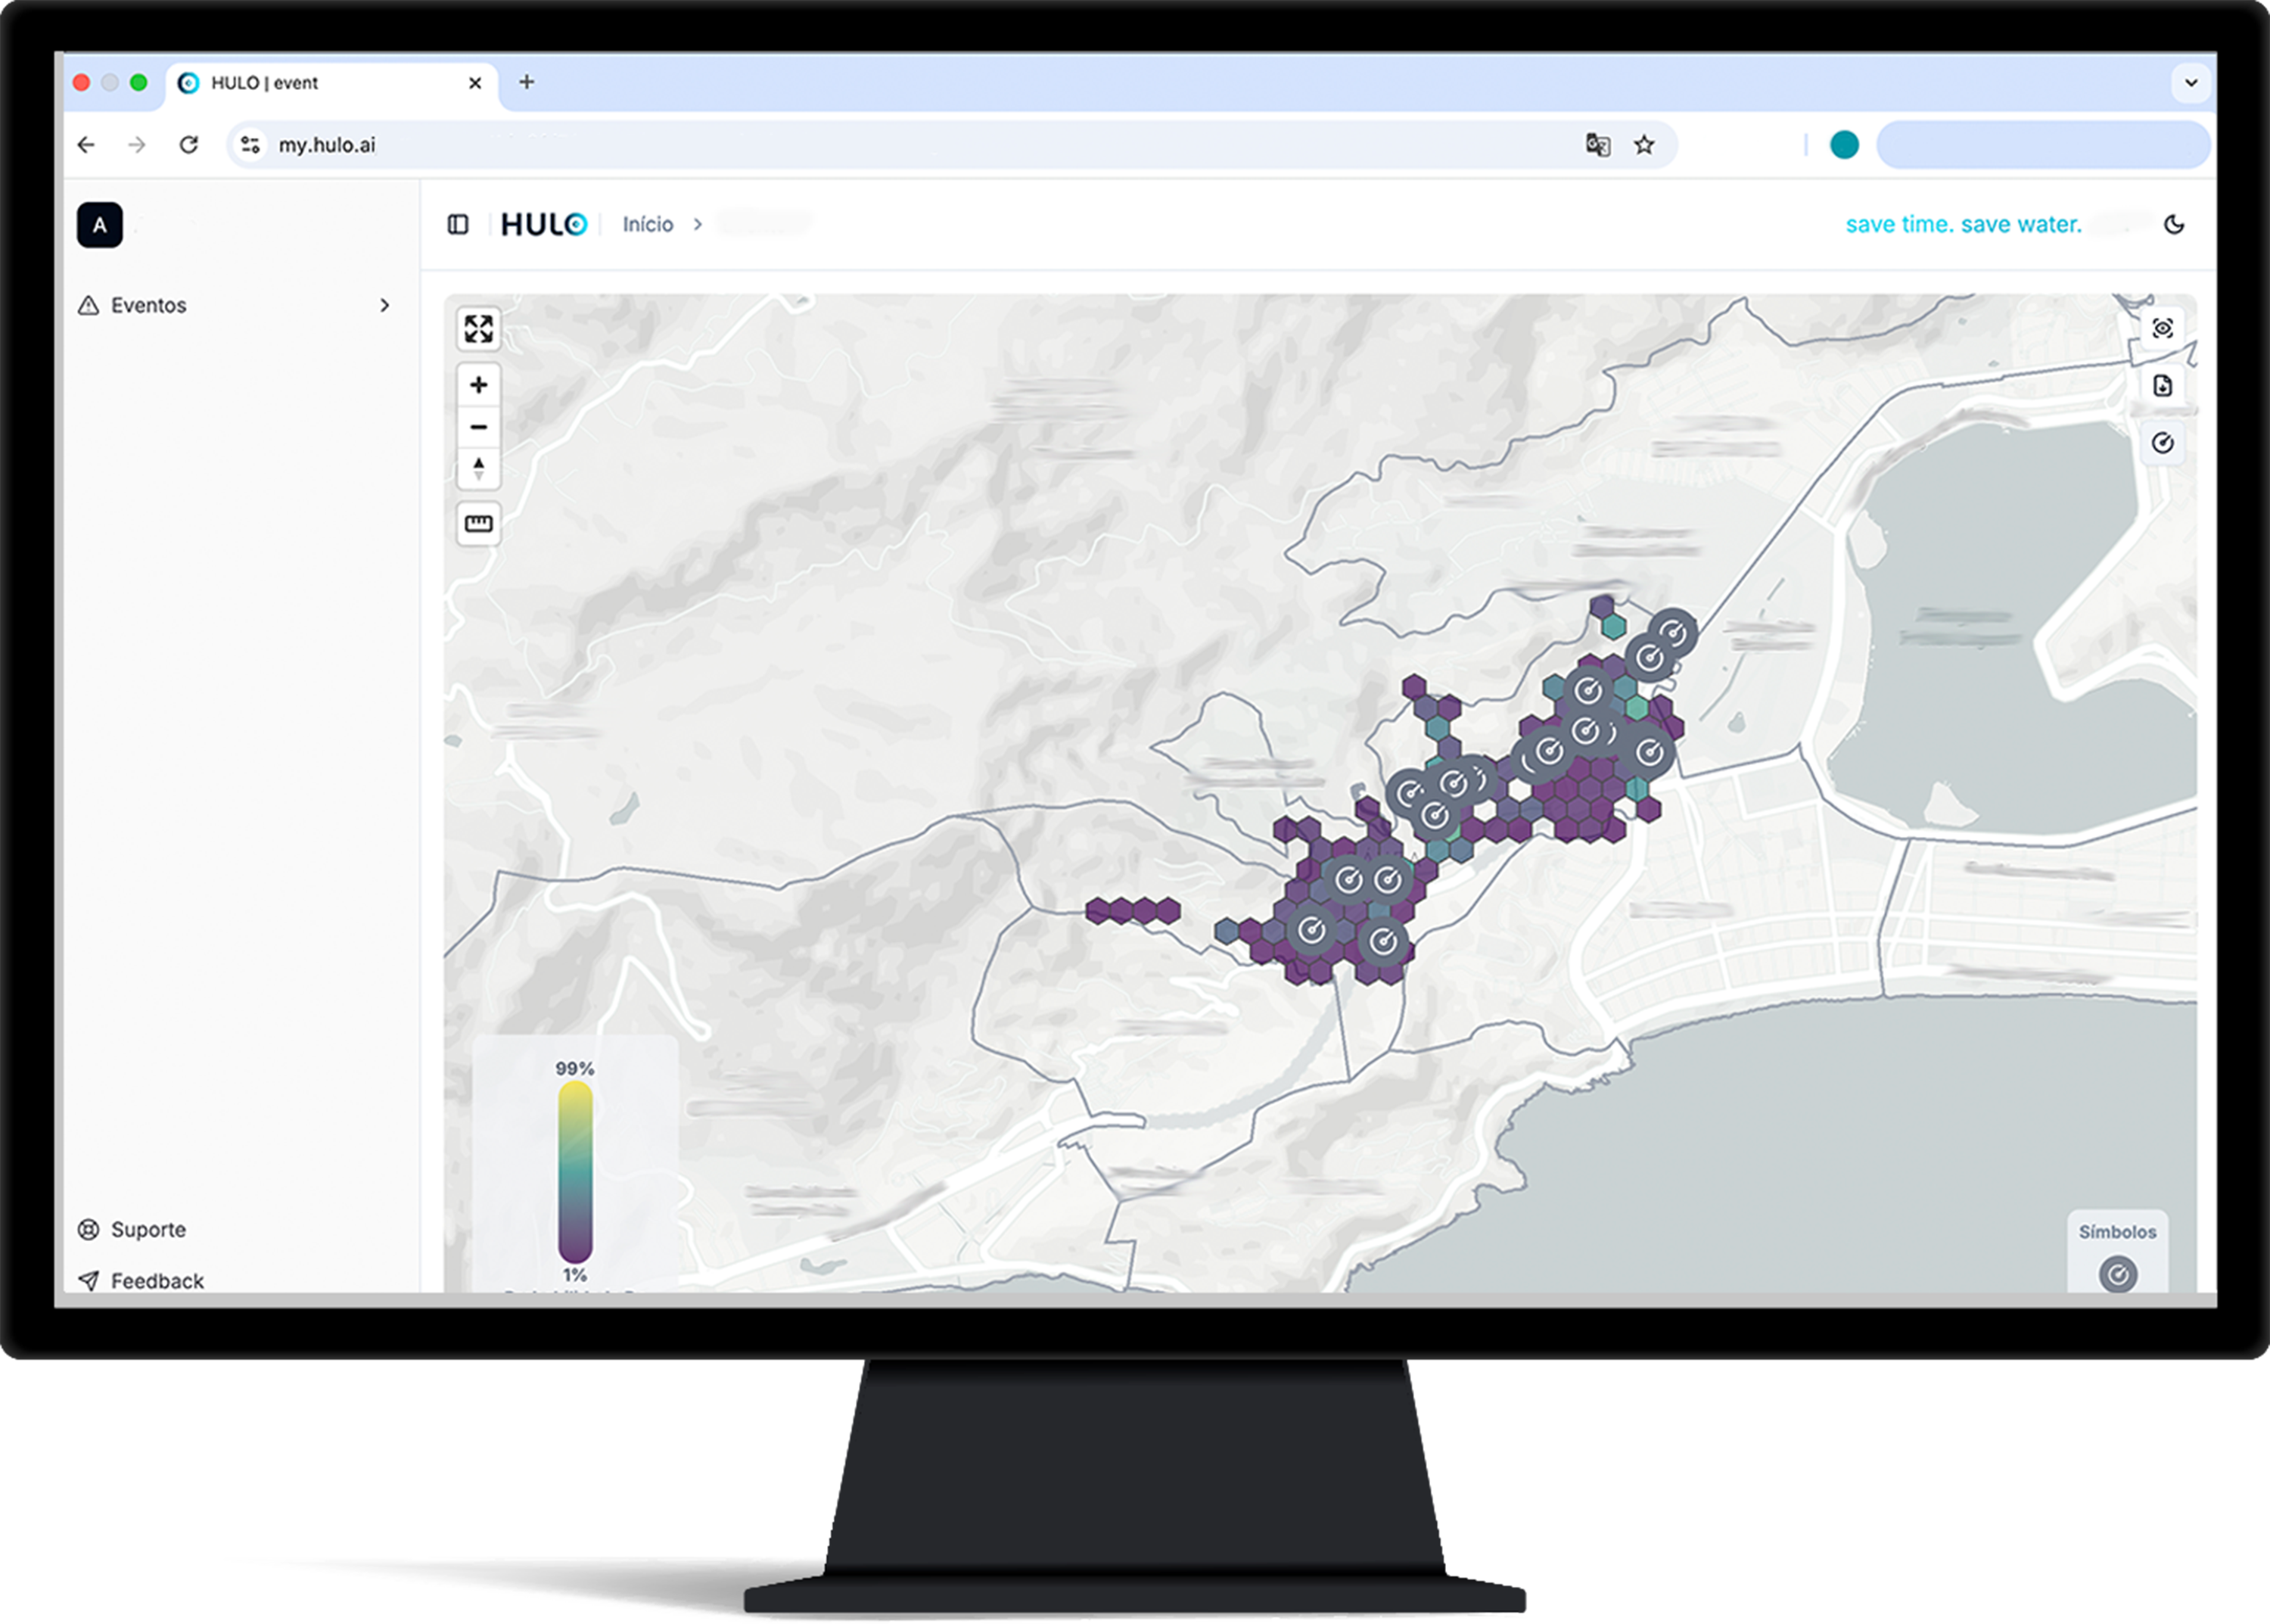Open the Suporte link
Viewport: 2270px width, 1624px height.
click(x=148, y=1230)
